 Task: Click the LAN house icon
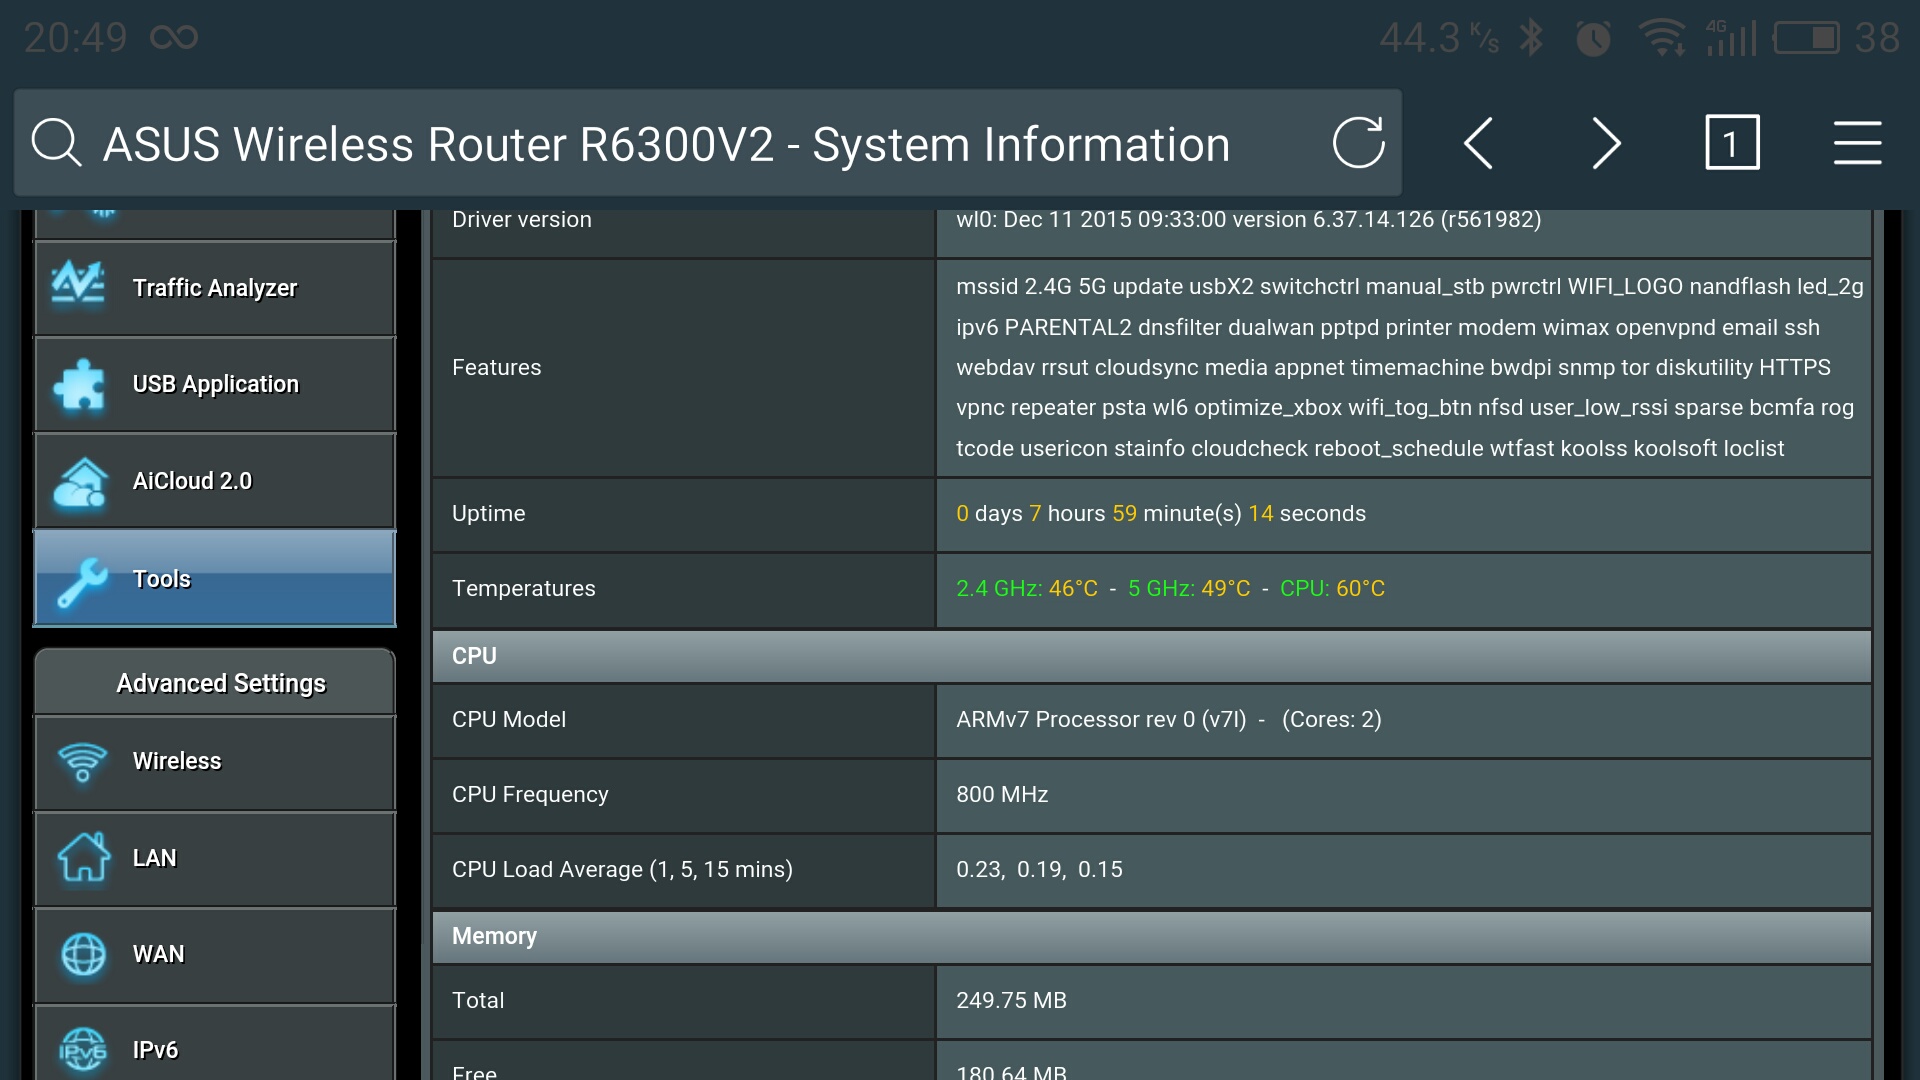[x=83, y=857]
